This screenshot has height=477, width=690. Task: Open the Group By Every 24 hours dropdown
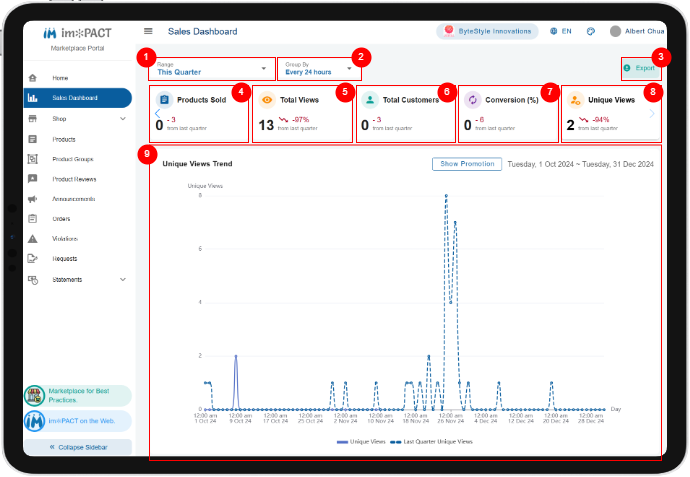click(x=319, y=69)
